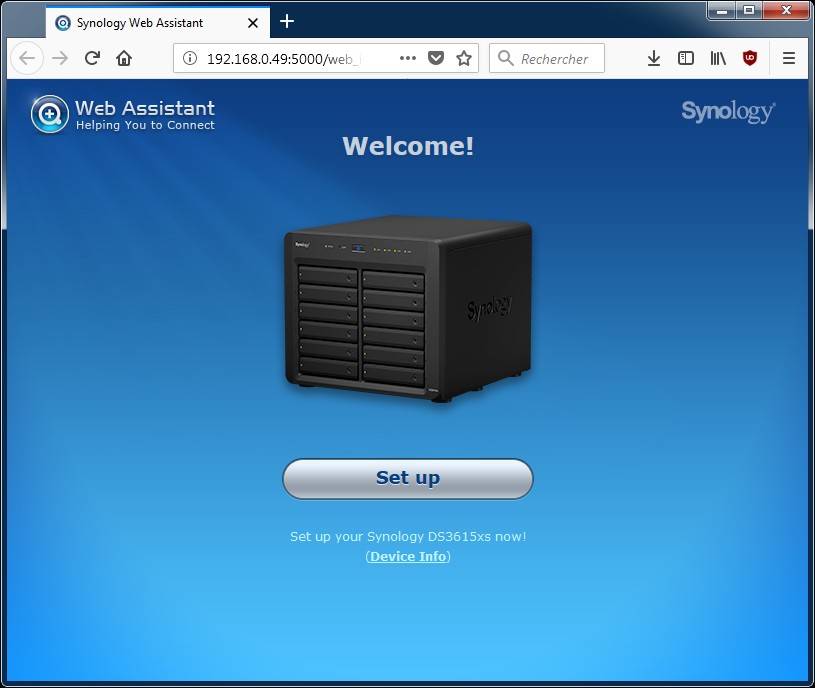The image size is (815, 688).
Task: Open the Device Info link
Action: click(x=408, y=556)
